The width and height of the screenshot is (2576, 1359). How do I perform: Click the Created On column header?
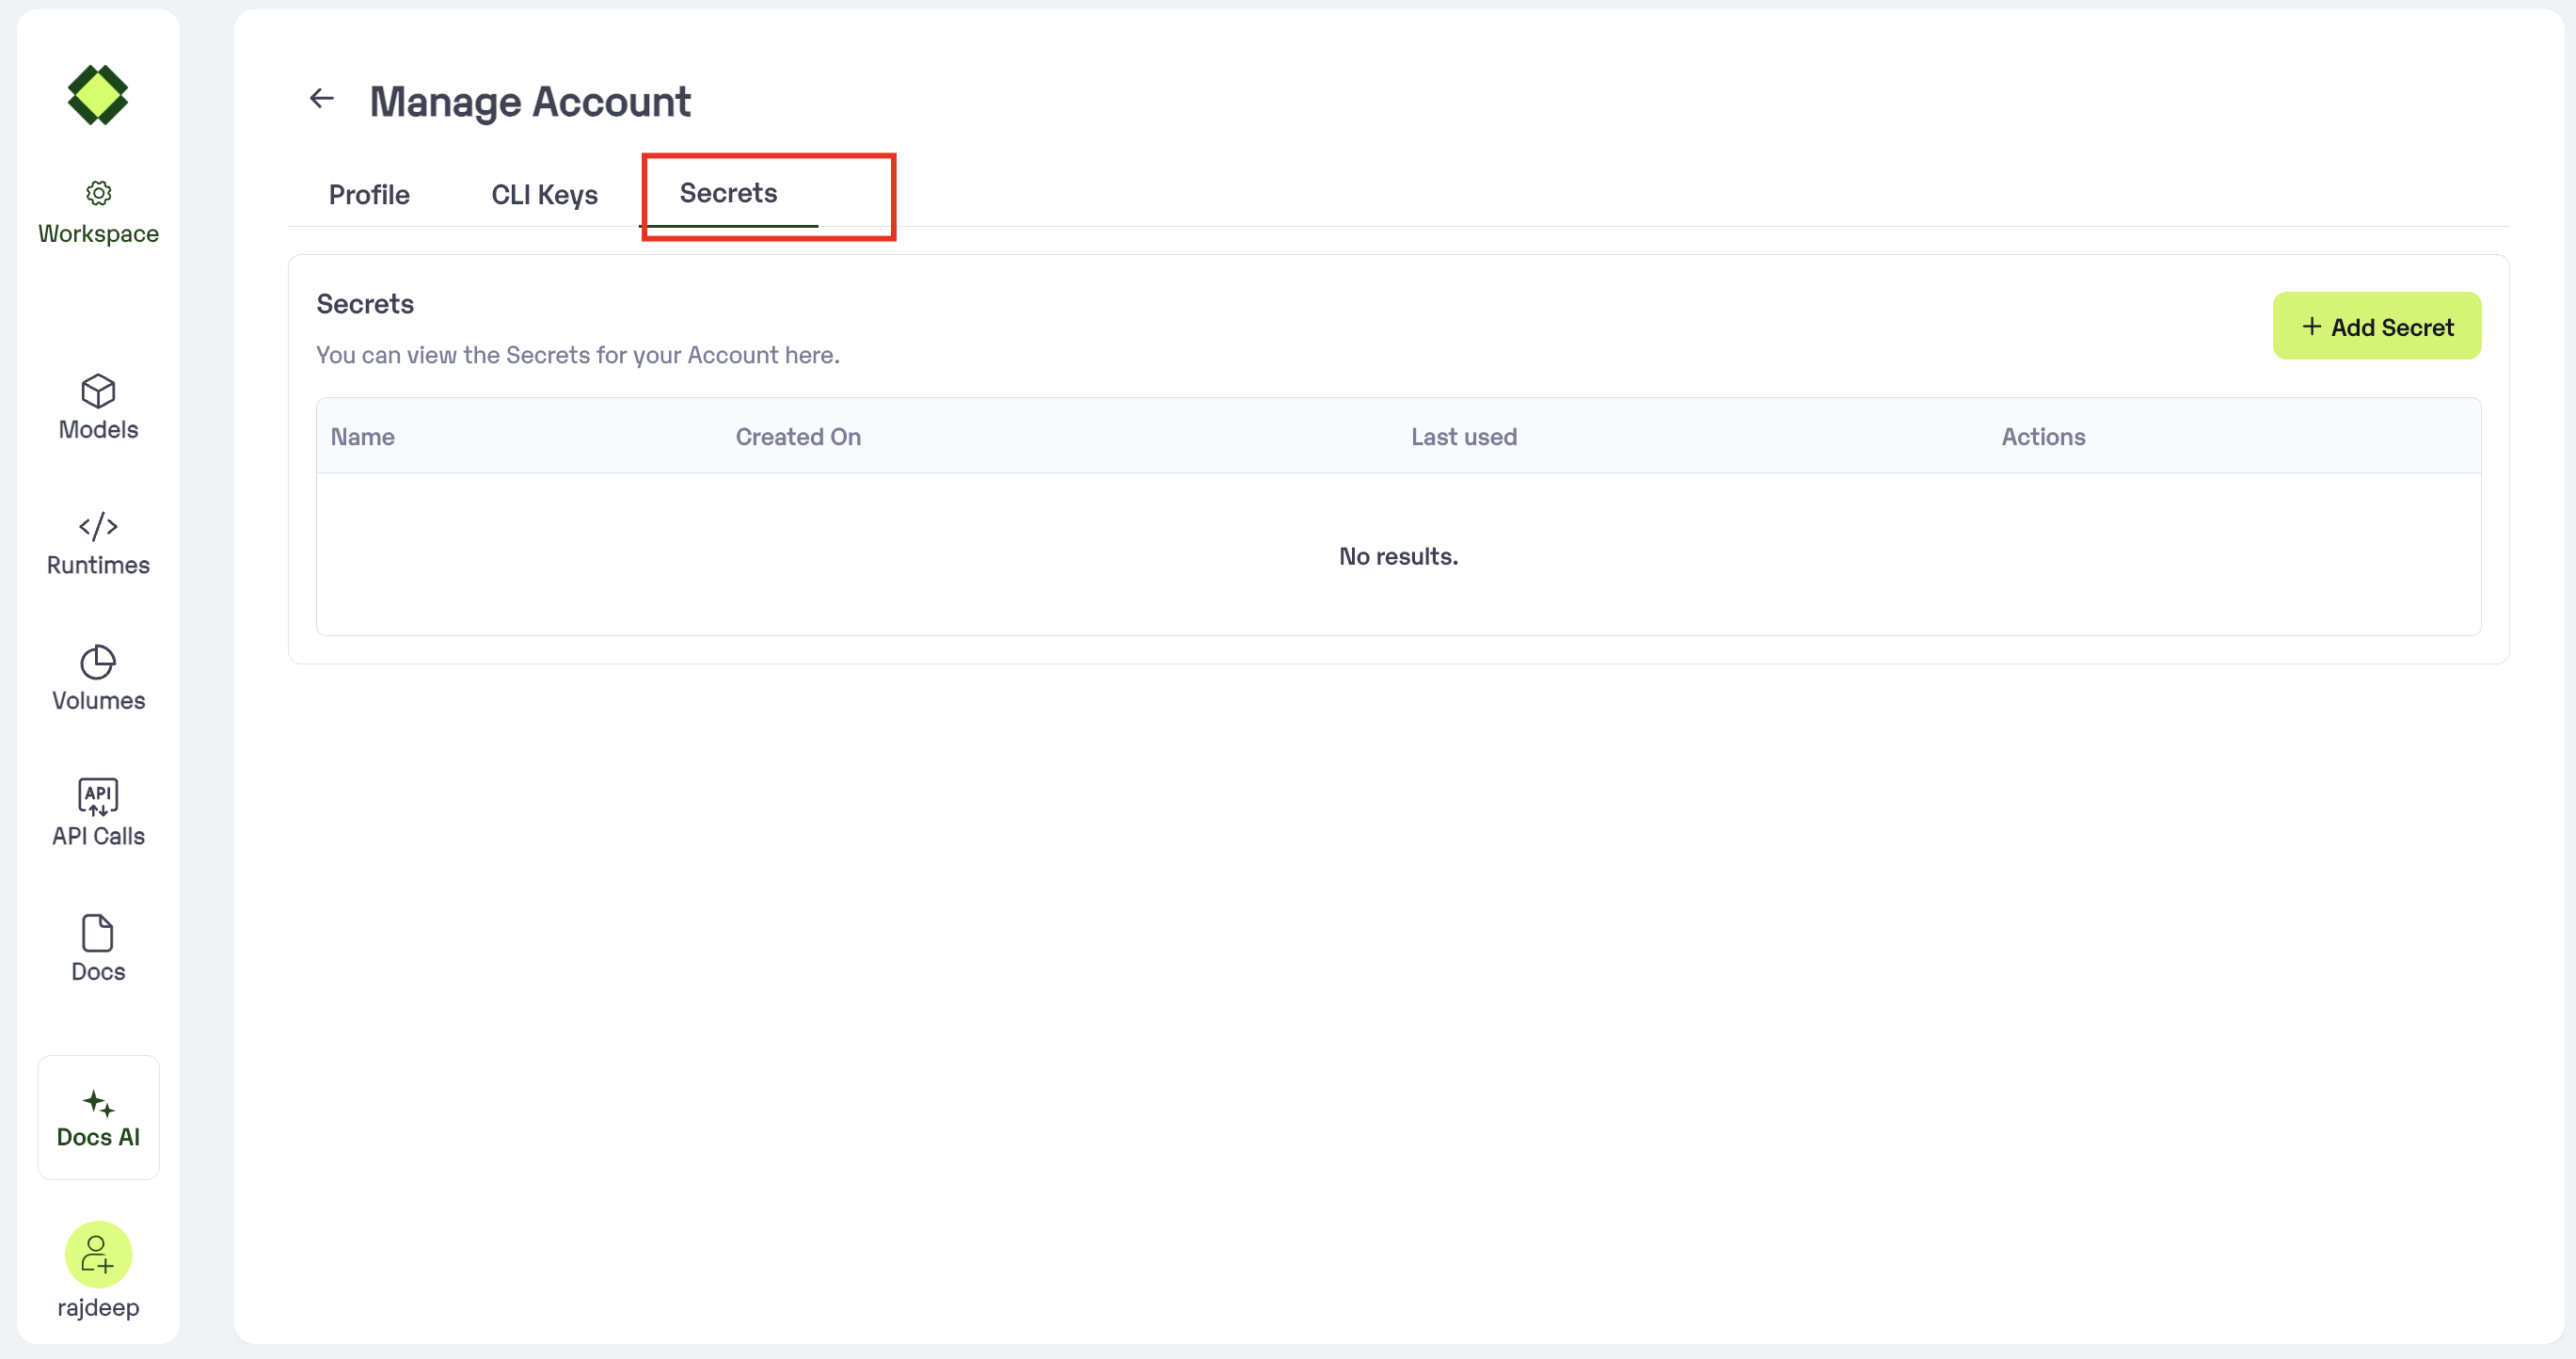tap(798, 437)
